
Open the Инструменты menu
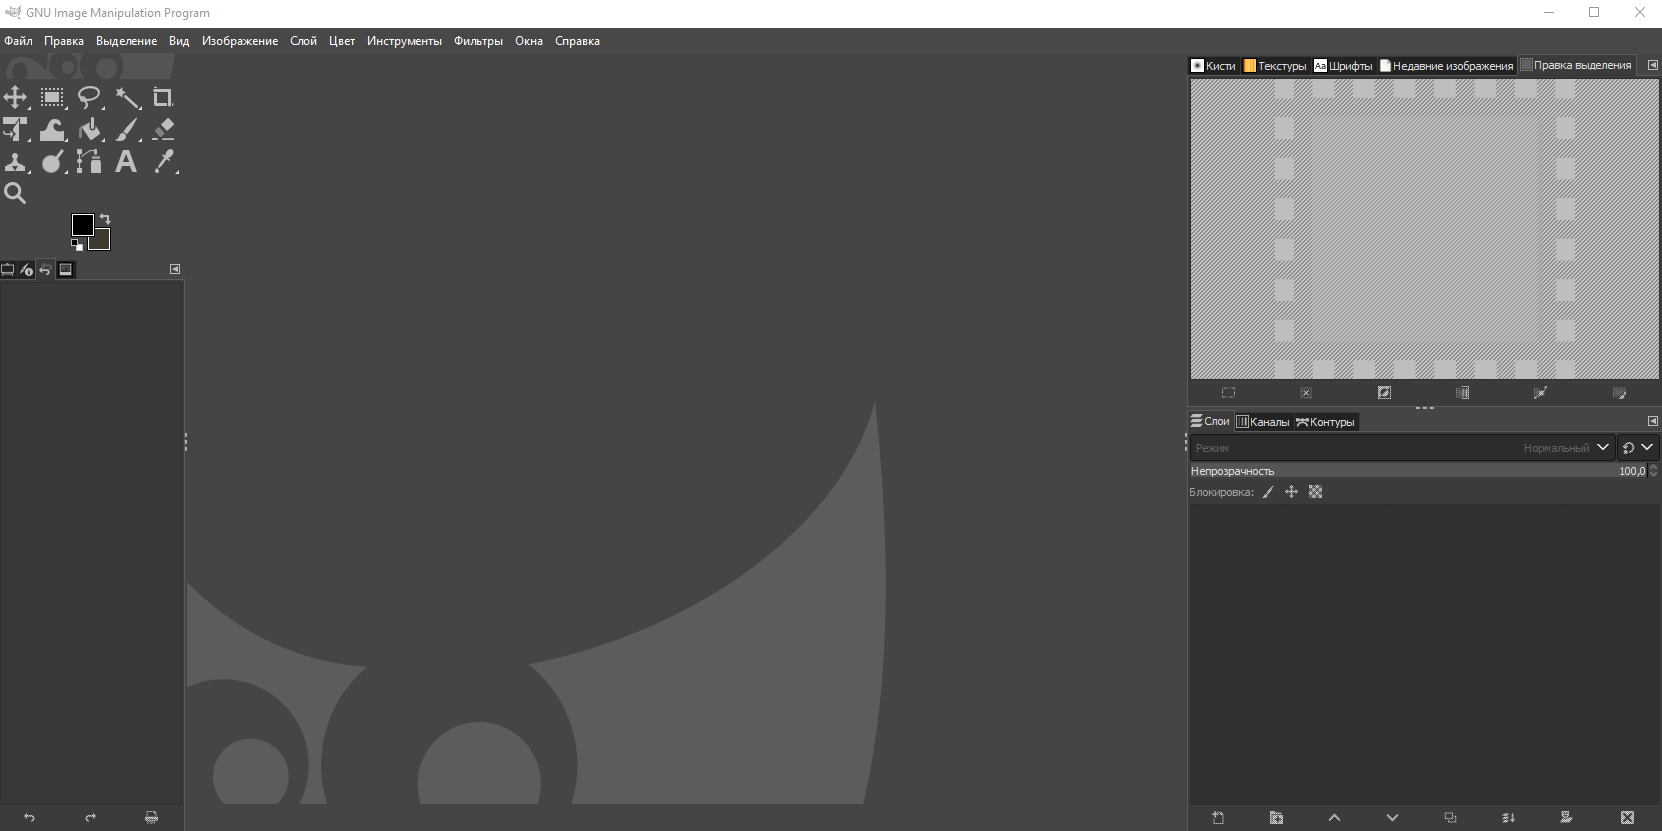[404, 41]
